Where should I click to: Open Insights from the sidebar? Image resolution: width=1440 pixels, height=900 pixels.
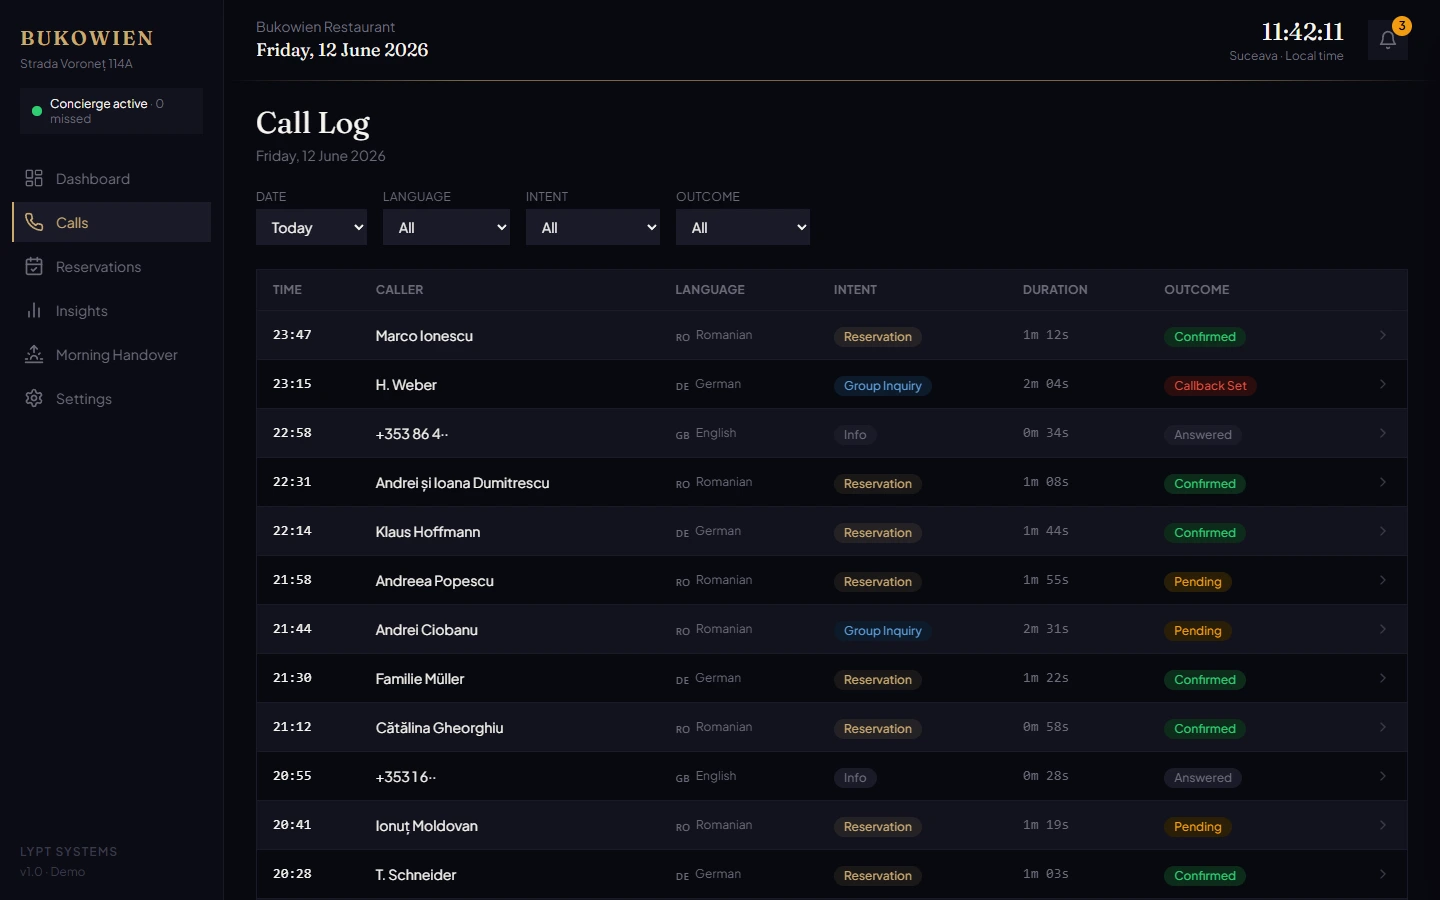pos(111,310)
